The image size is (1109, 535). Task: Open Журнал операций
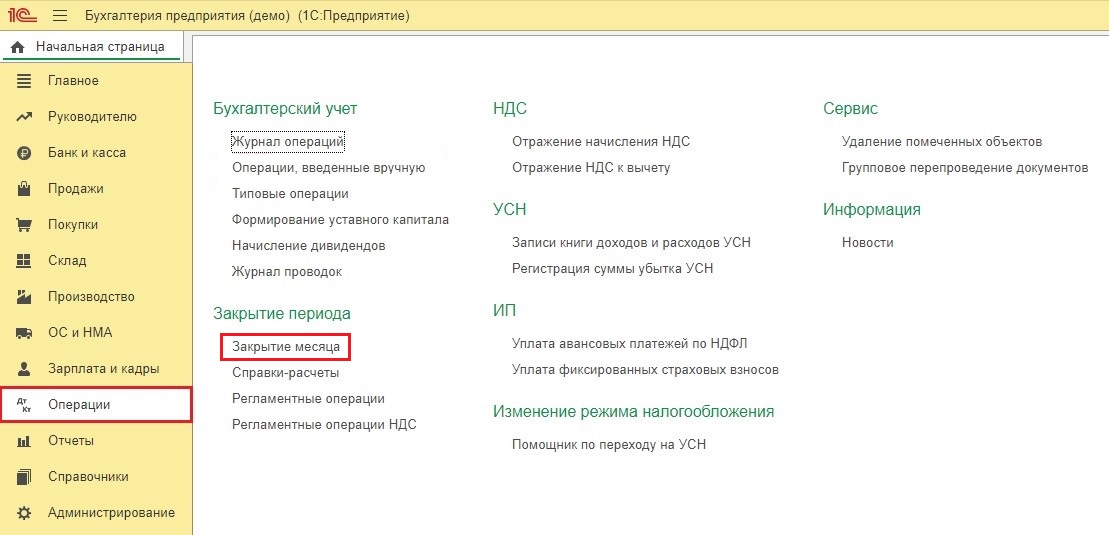[288, 142]
